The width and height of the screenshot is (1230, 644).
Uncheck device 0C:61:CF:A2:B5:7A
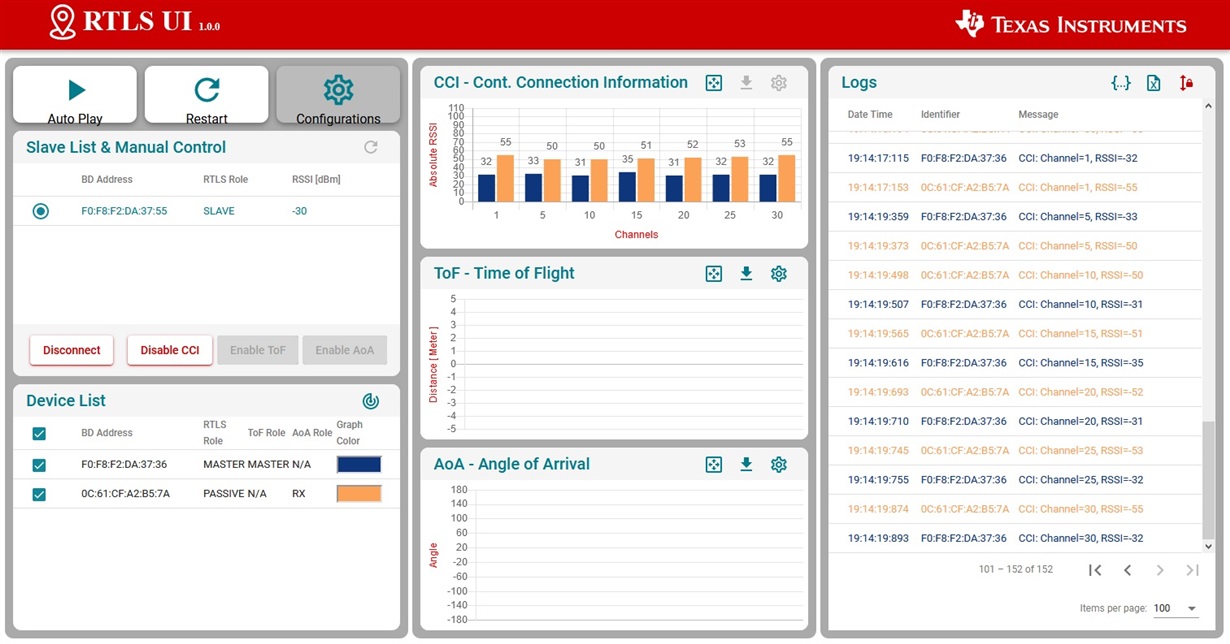click(39, 494)
